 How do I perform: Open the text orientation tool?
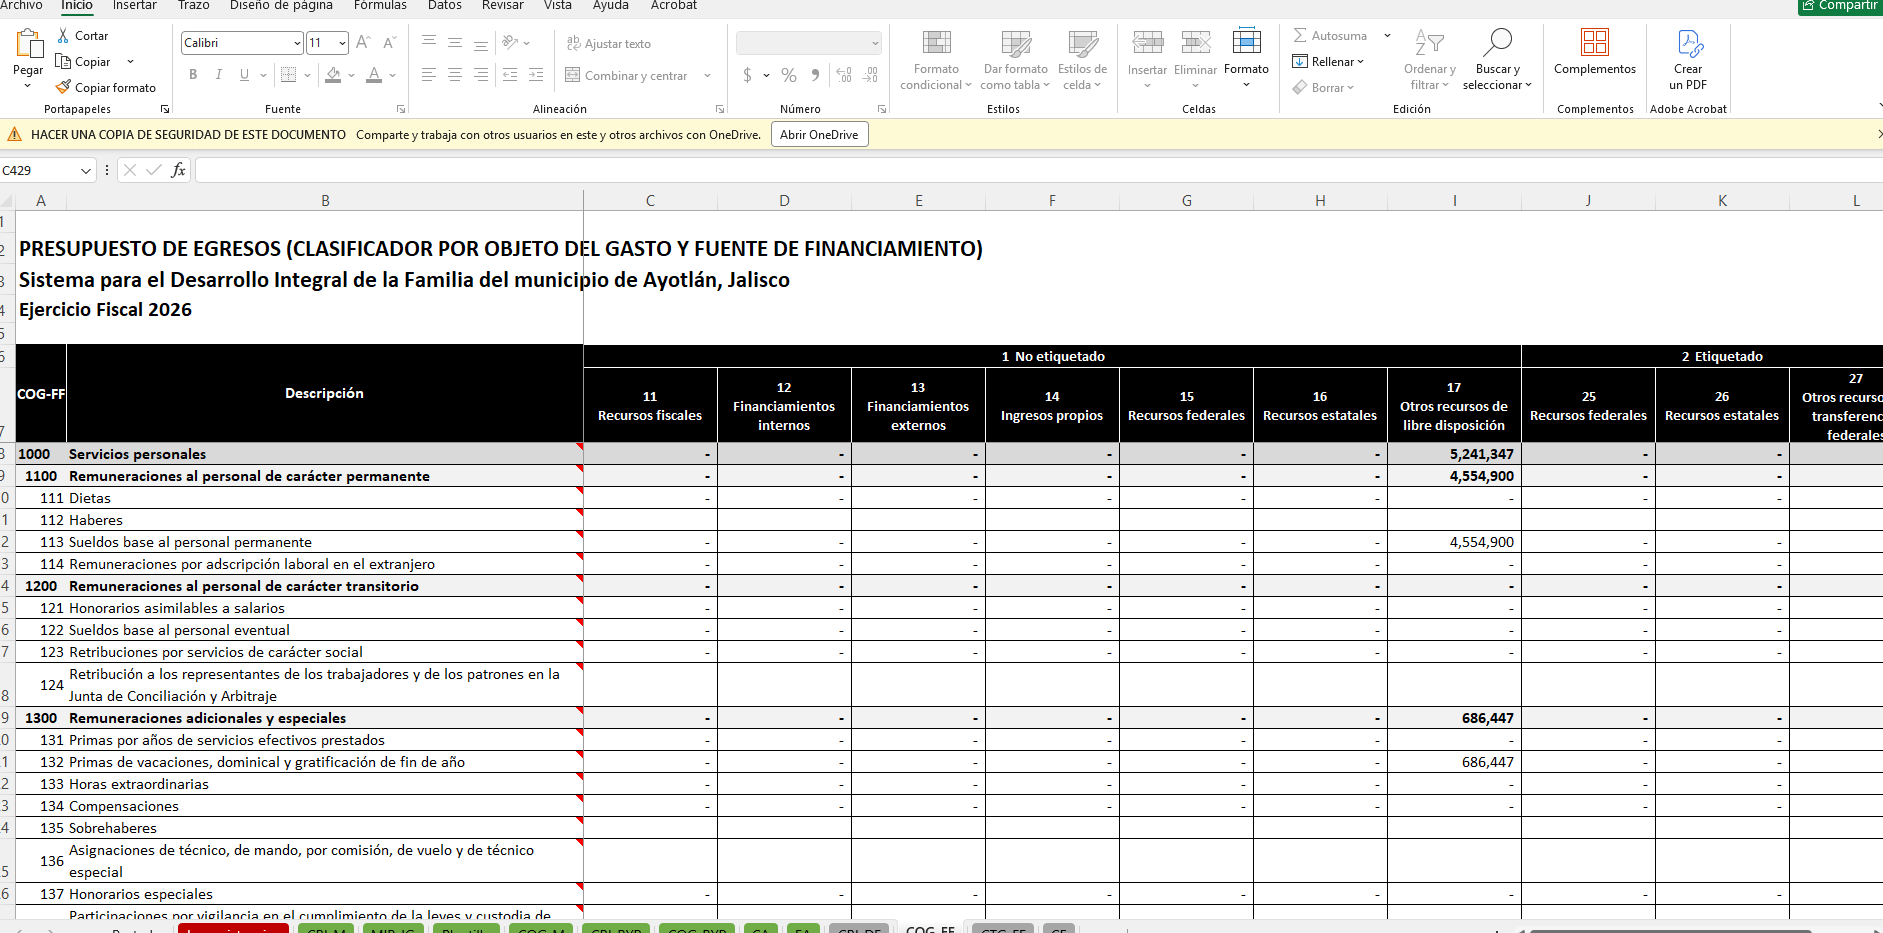[x=510, y=43]
